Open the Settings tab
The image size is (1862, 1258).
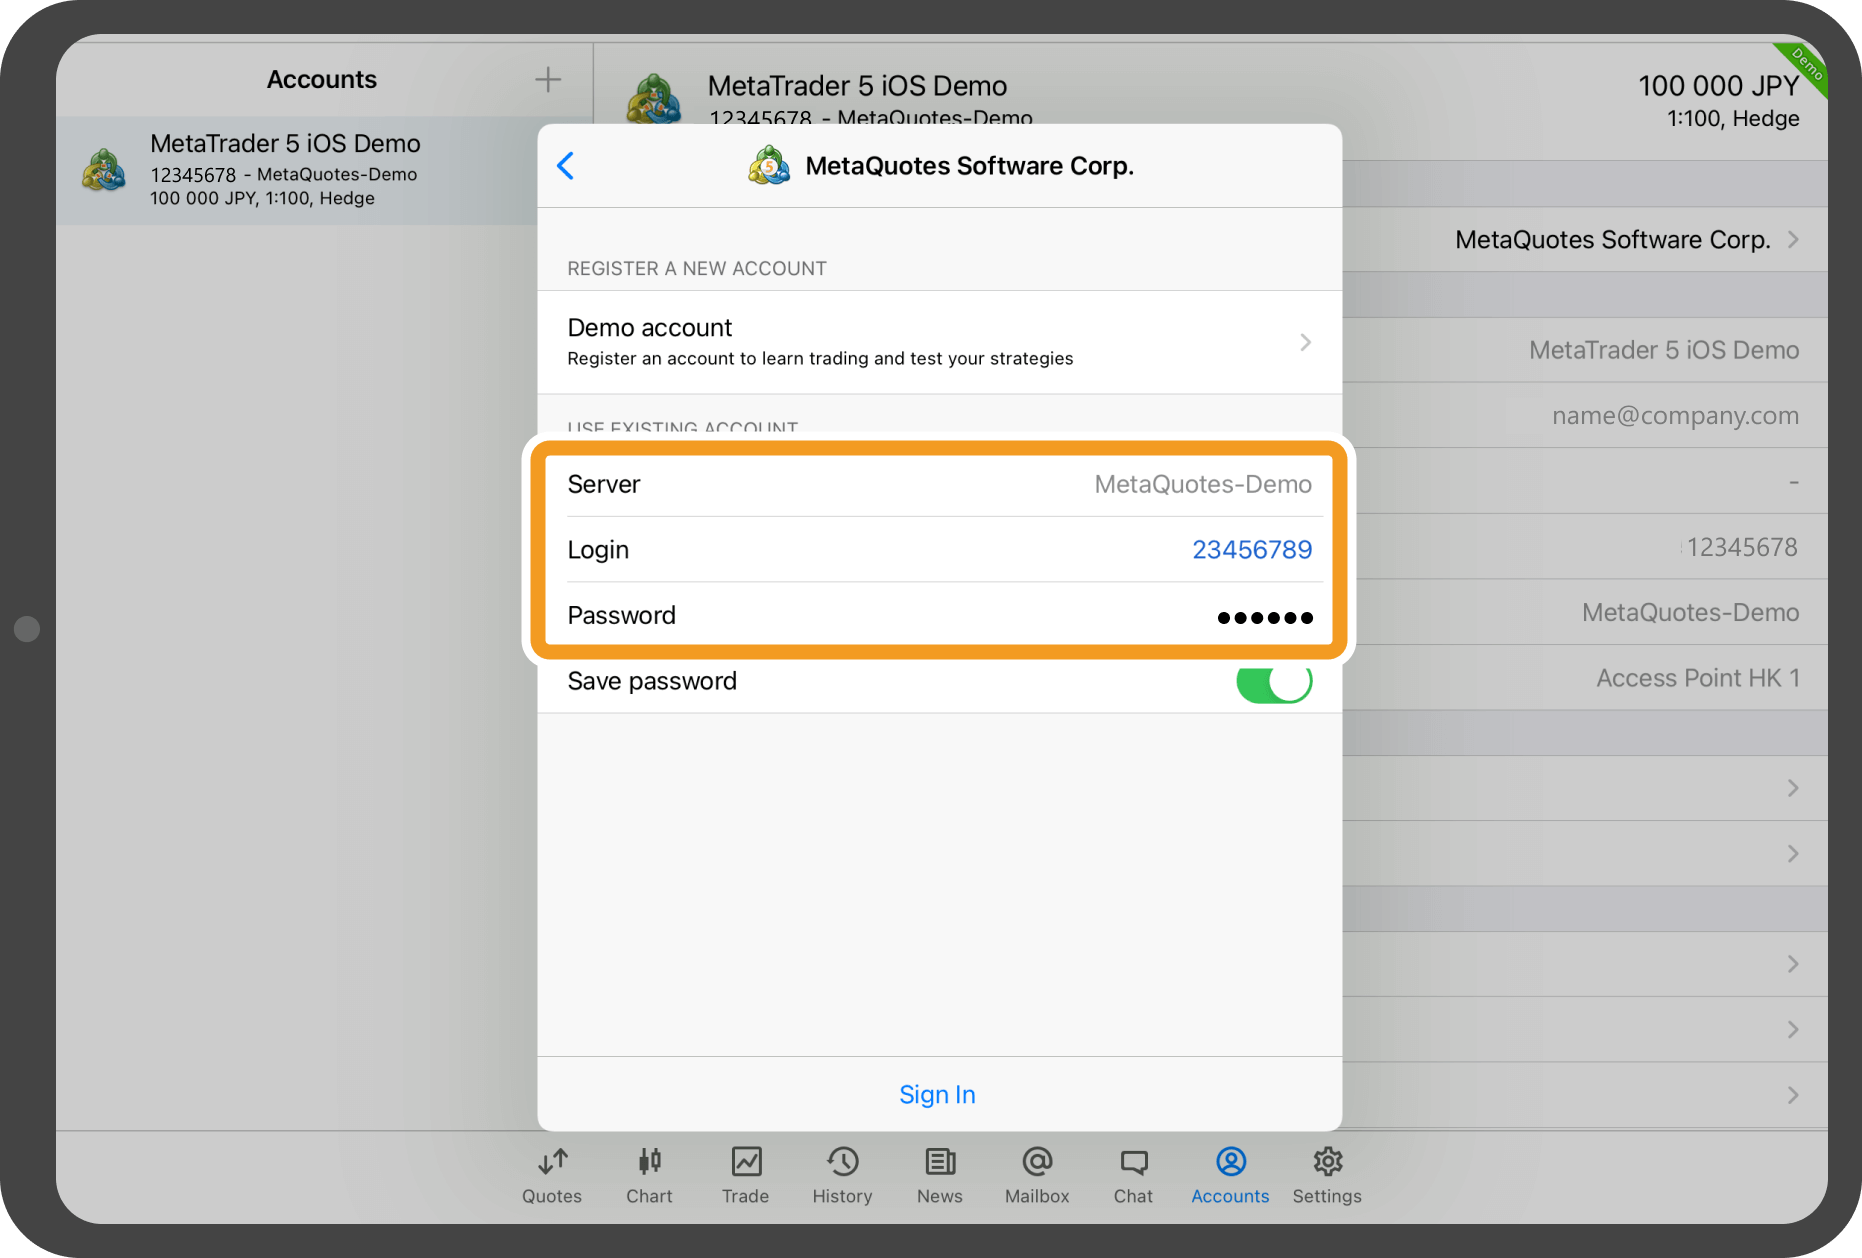tap(1327, 1175)
